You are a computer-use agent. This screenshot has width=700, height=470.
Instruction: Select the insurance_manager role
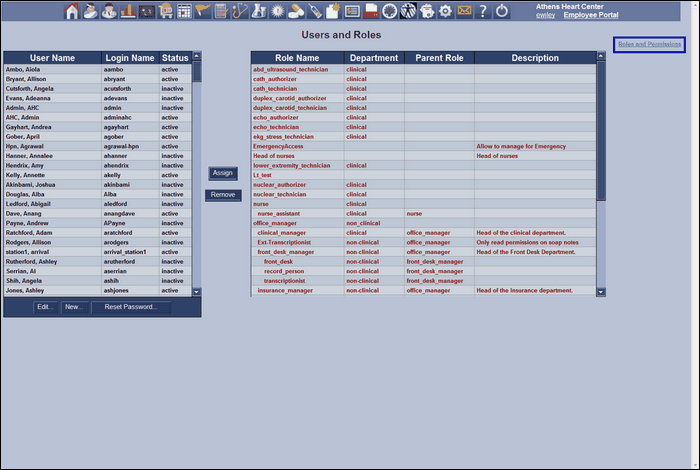423,291
